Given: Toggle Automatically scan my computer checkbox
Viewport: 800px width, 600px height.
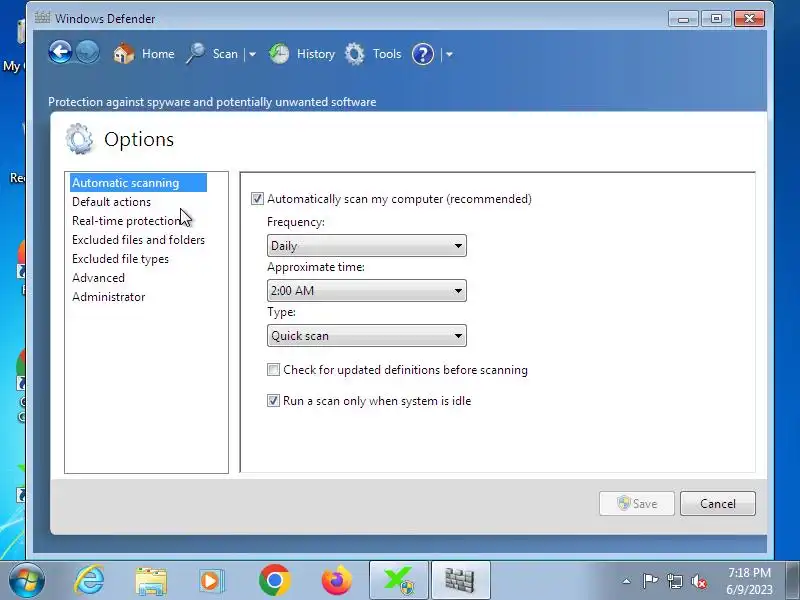Looking at the screenshot, I should [x=257, y=198].
